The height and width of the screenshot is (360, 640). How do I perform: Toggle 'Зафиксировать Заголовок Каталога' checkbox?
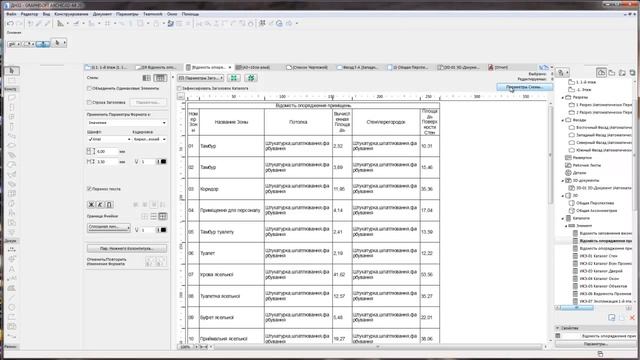[x=179, y=88]
